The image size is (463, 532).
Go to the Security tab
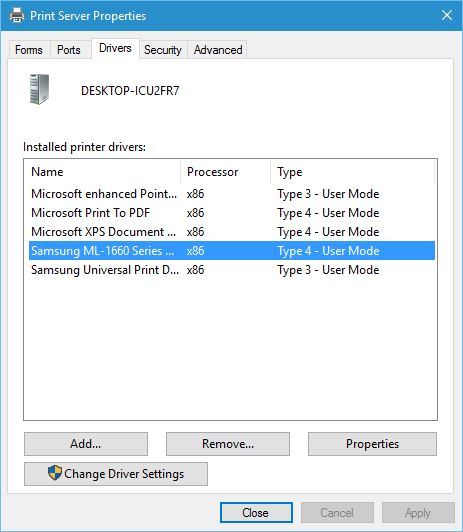tap(163, 50)
